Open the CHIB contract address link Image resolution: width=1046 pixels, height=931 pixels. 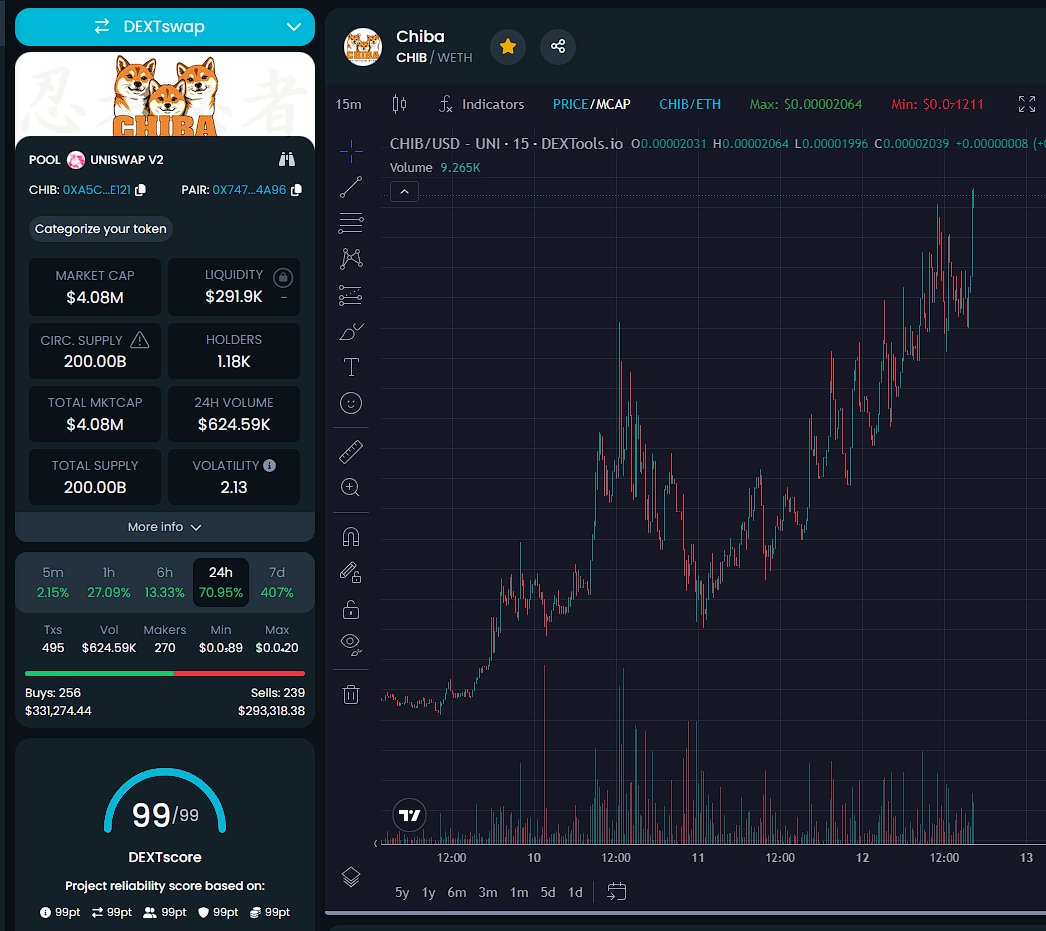click(97, 190)
